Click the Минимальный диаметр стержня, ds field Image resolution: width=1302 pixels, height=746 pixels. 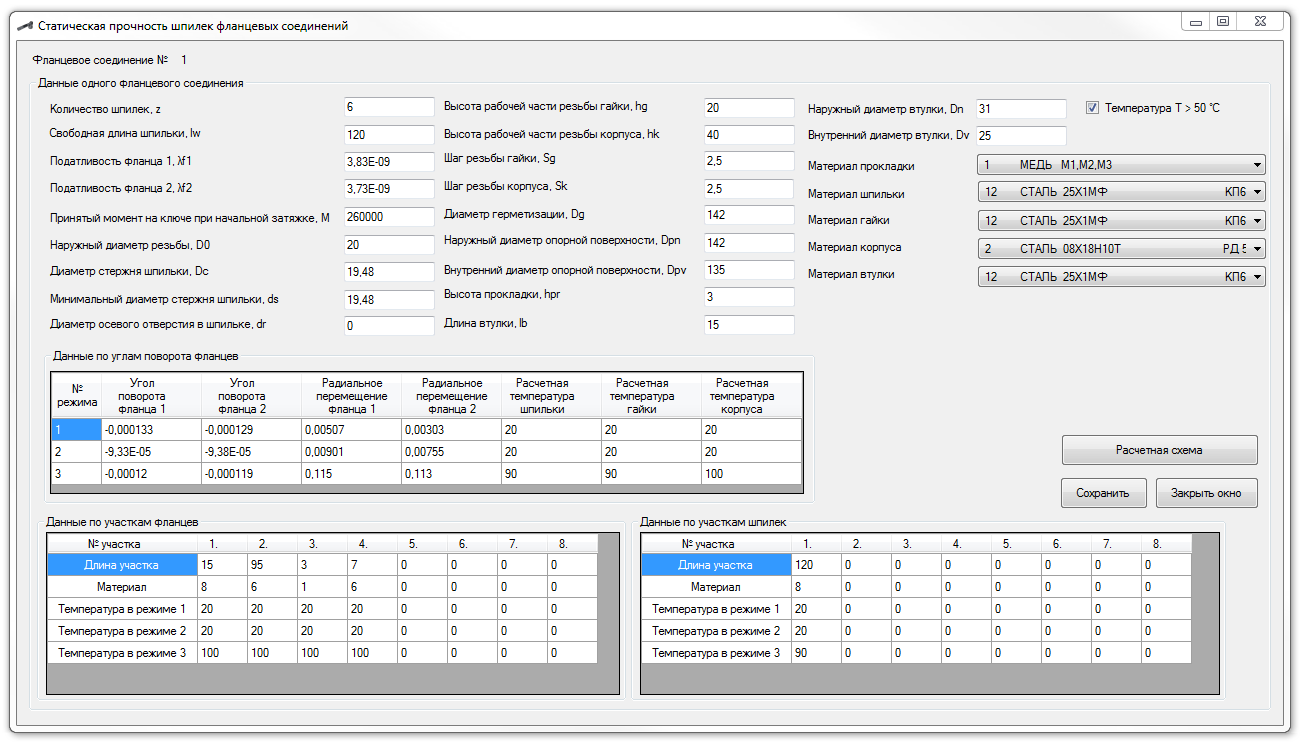(389, 299)
